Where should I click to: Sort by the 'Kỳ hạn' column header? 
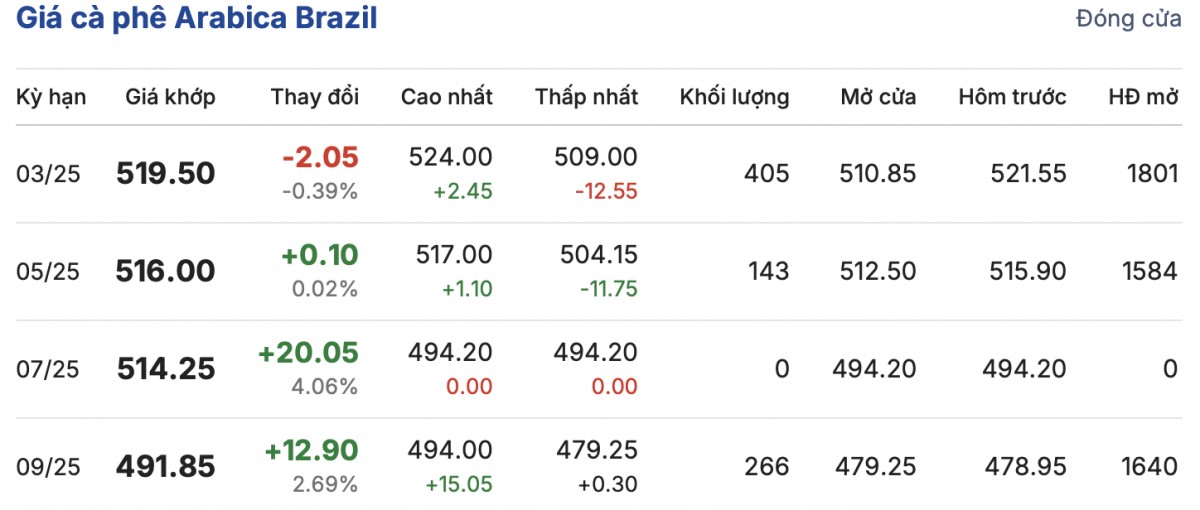pyautogui.click(x=51, y=97)
